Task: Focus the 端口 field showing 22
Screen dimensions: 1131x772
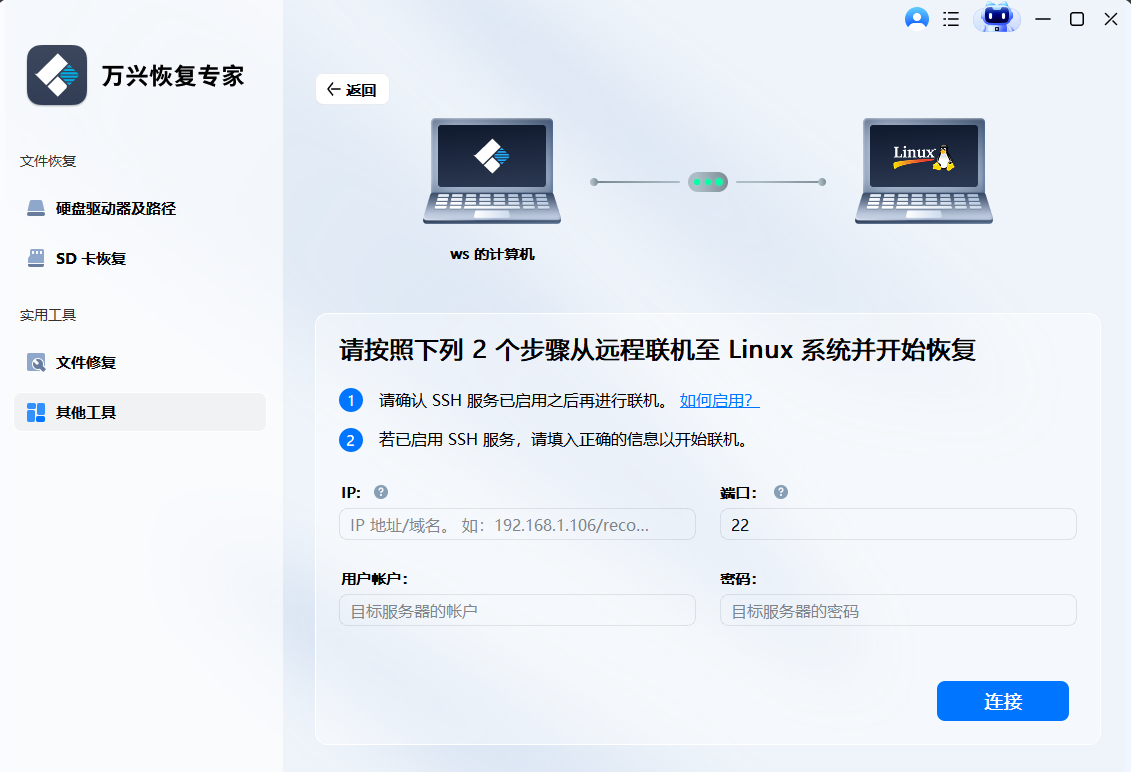Action: pos(898,525)
